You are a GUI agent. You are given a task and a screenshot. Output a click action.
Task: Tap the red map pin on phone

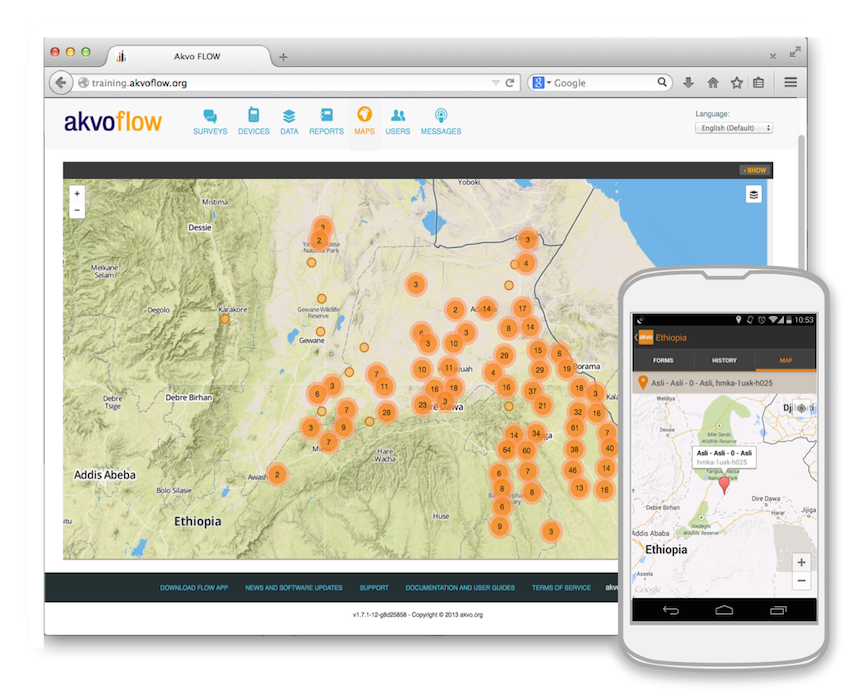[724, 485]
